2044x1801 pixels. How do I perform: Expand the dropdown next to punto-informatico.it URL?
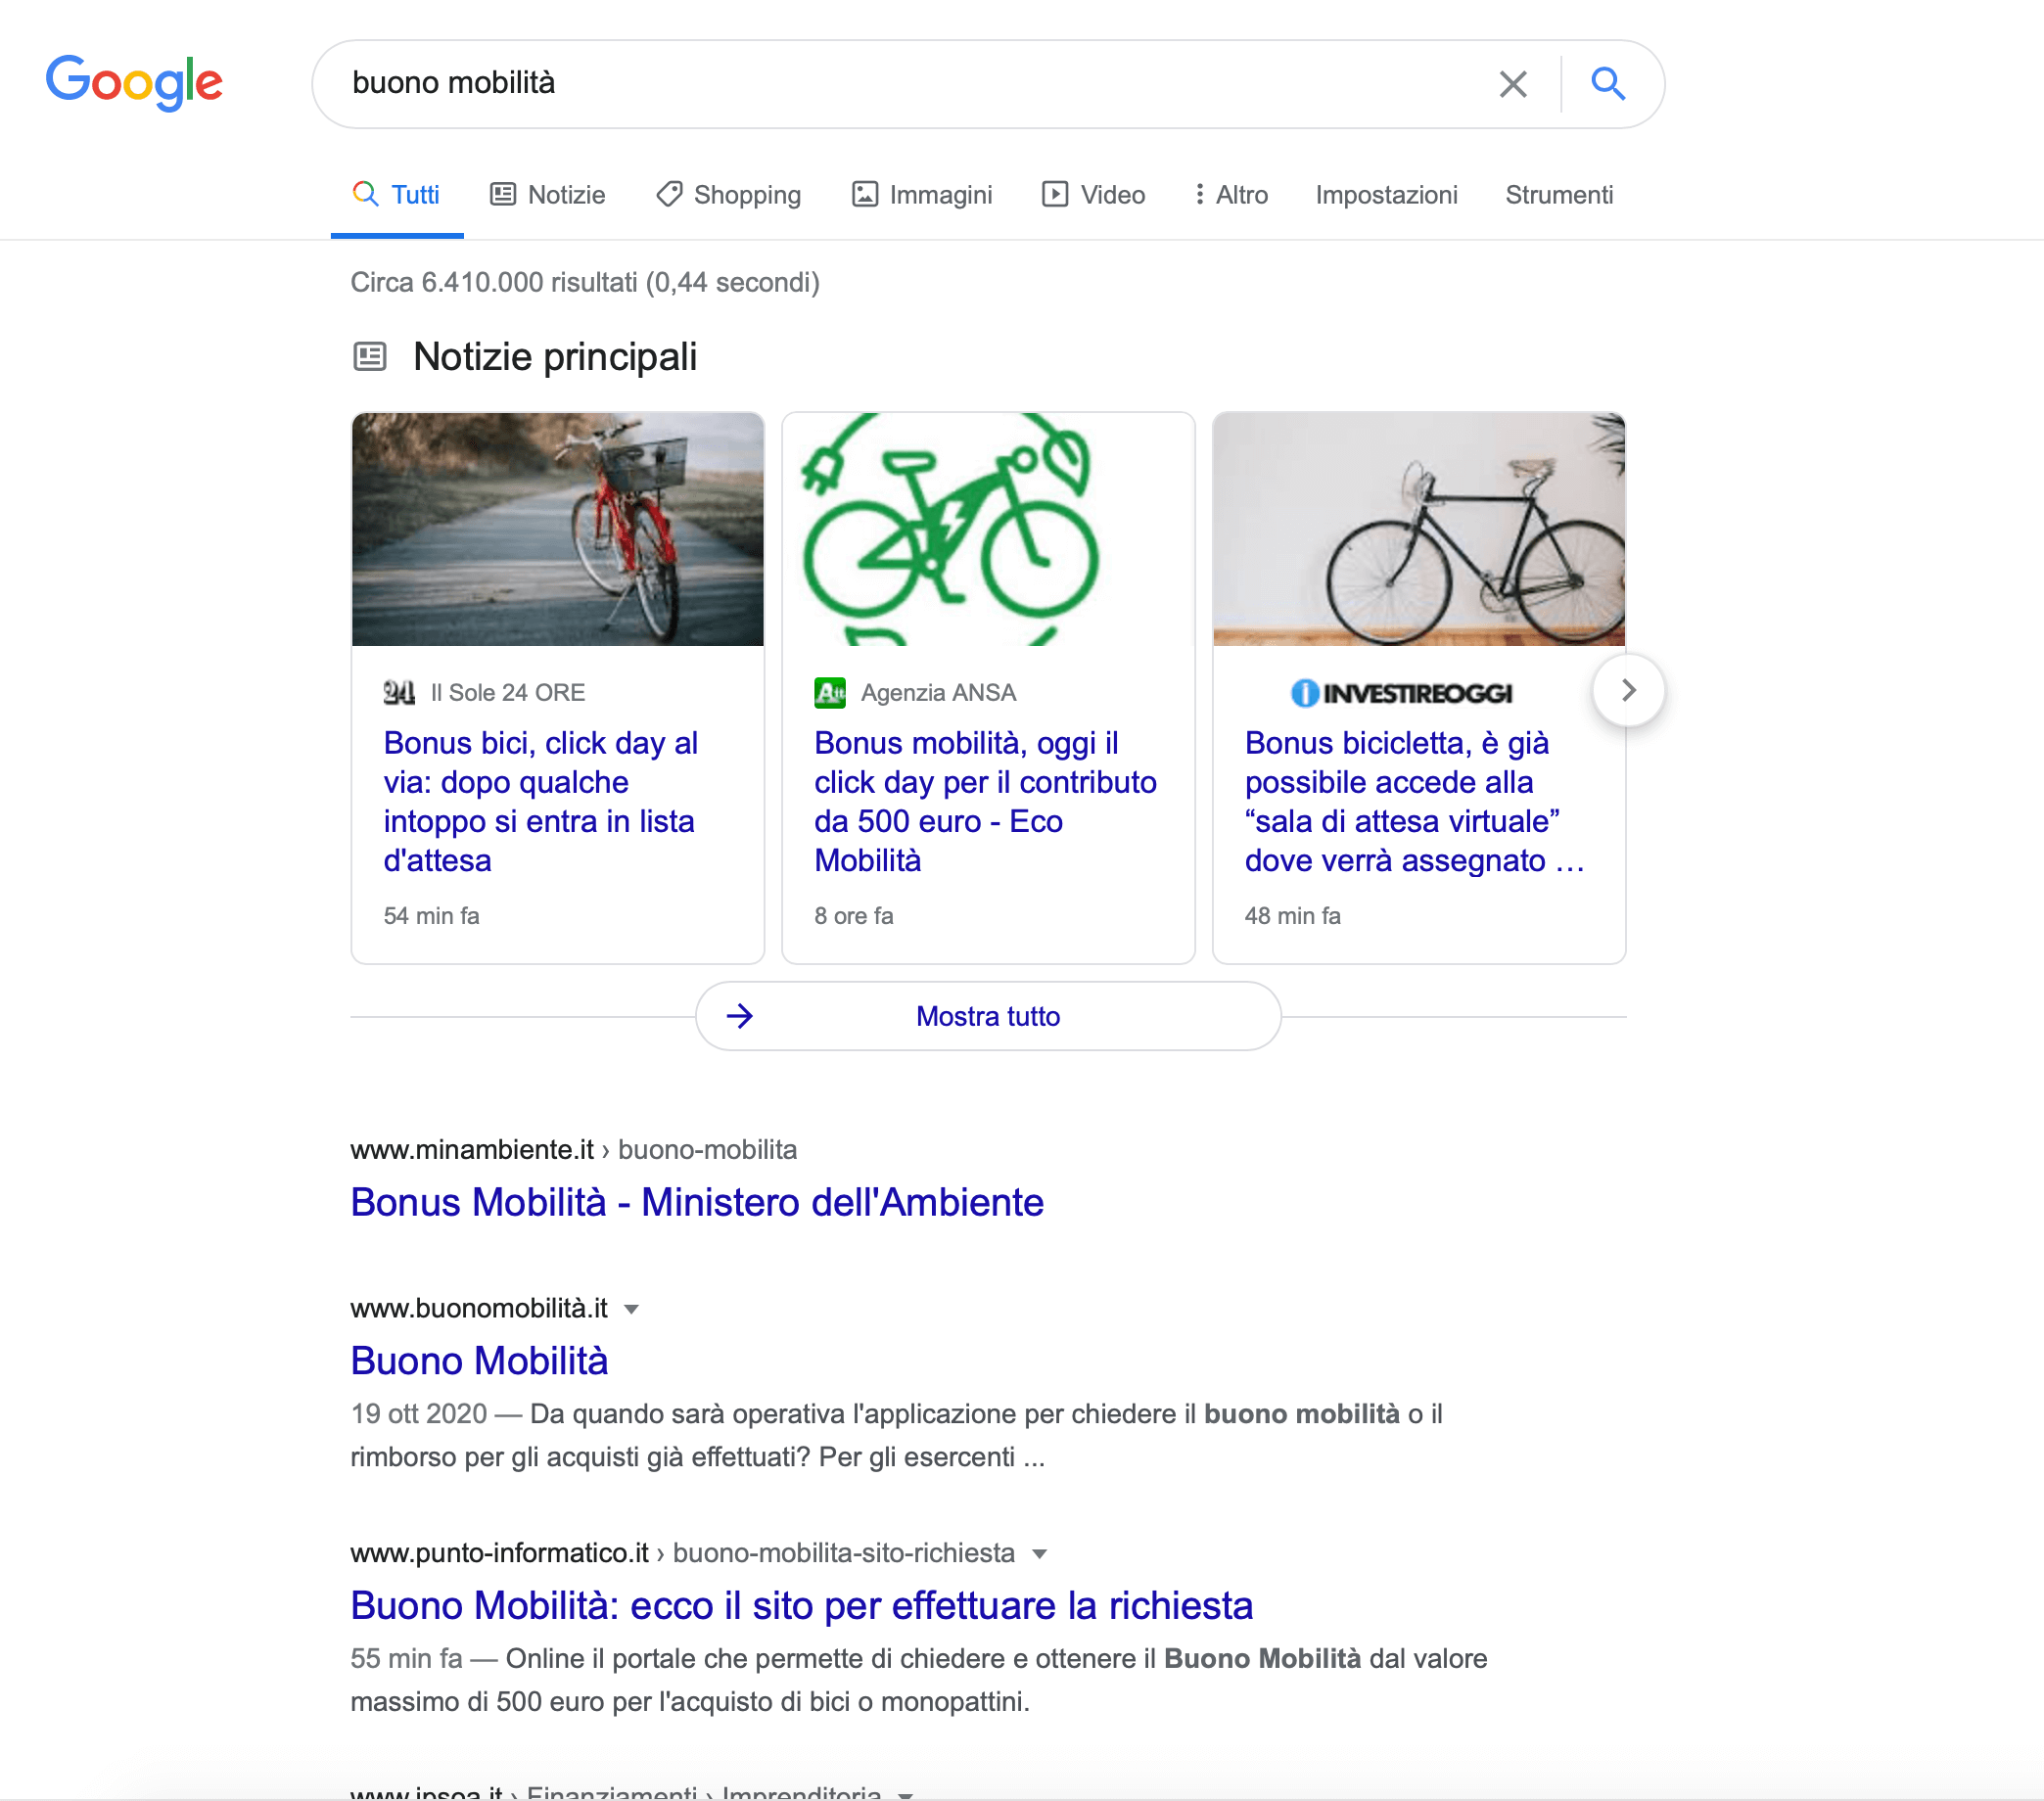point(1039,1554)
